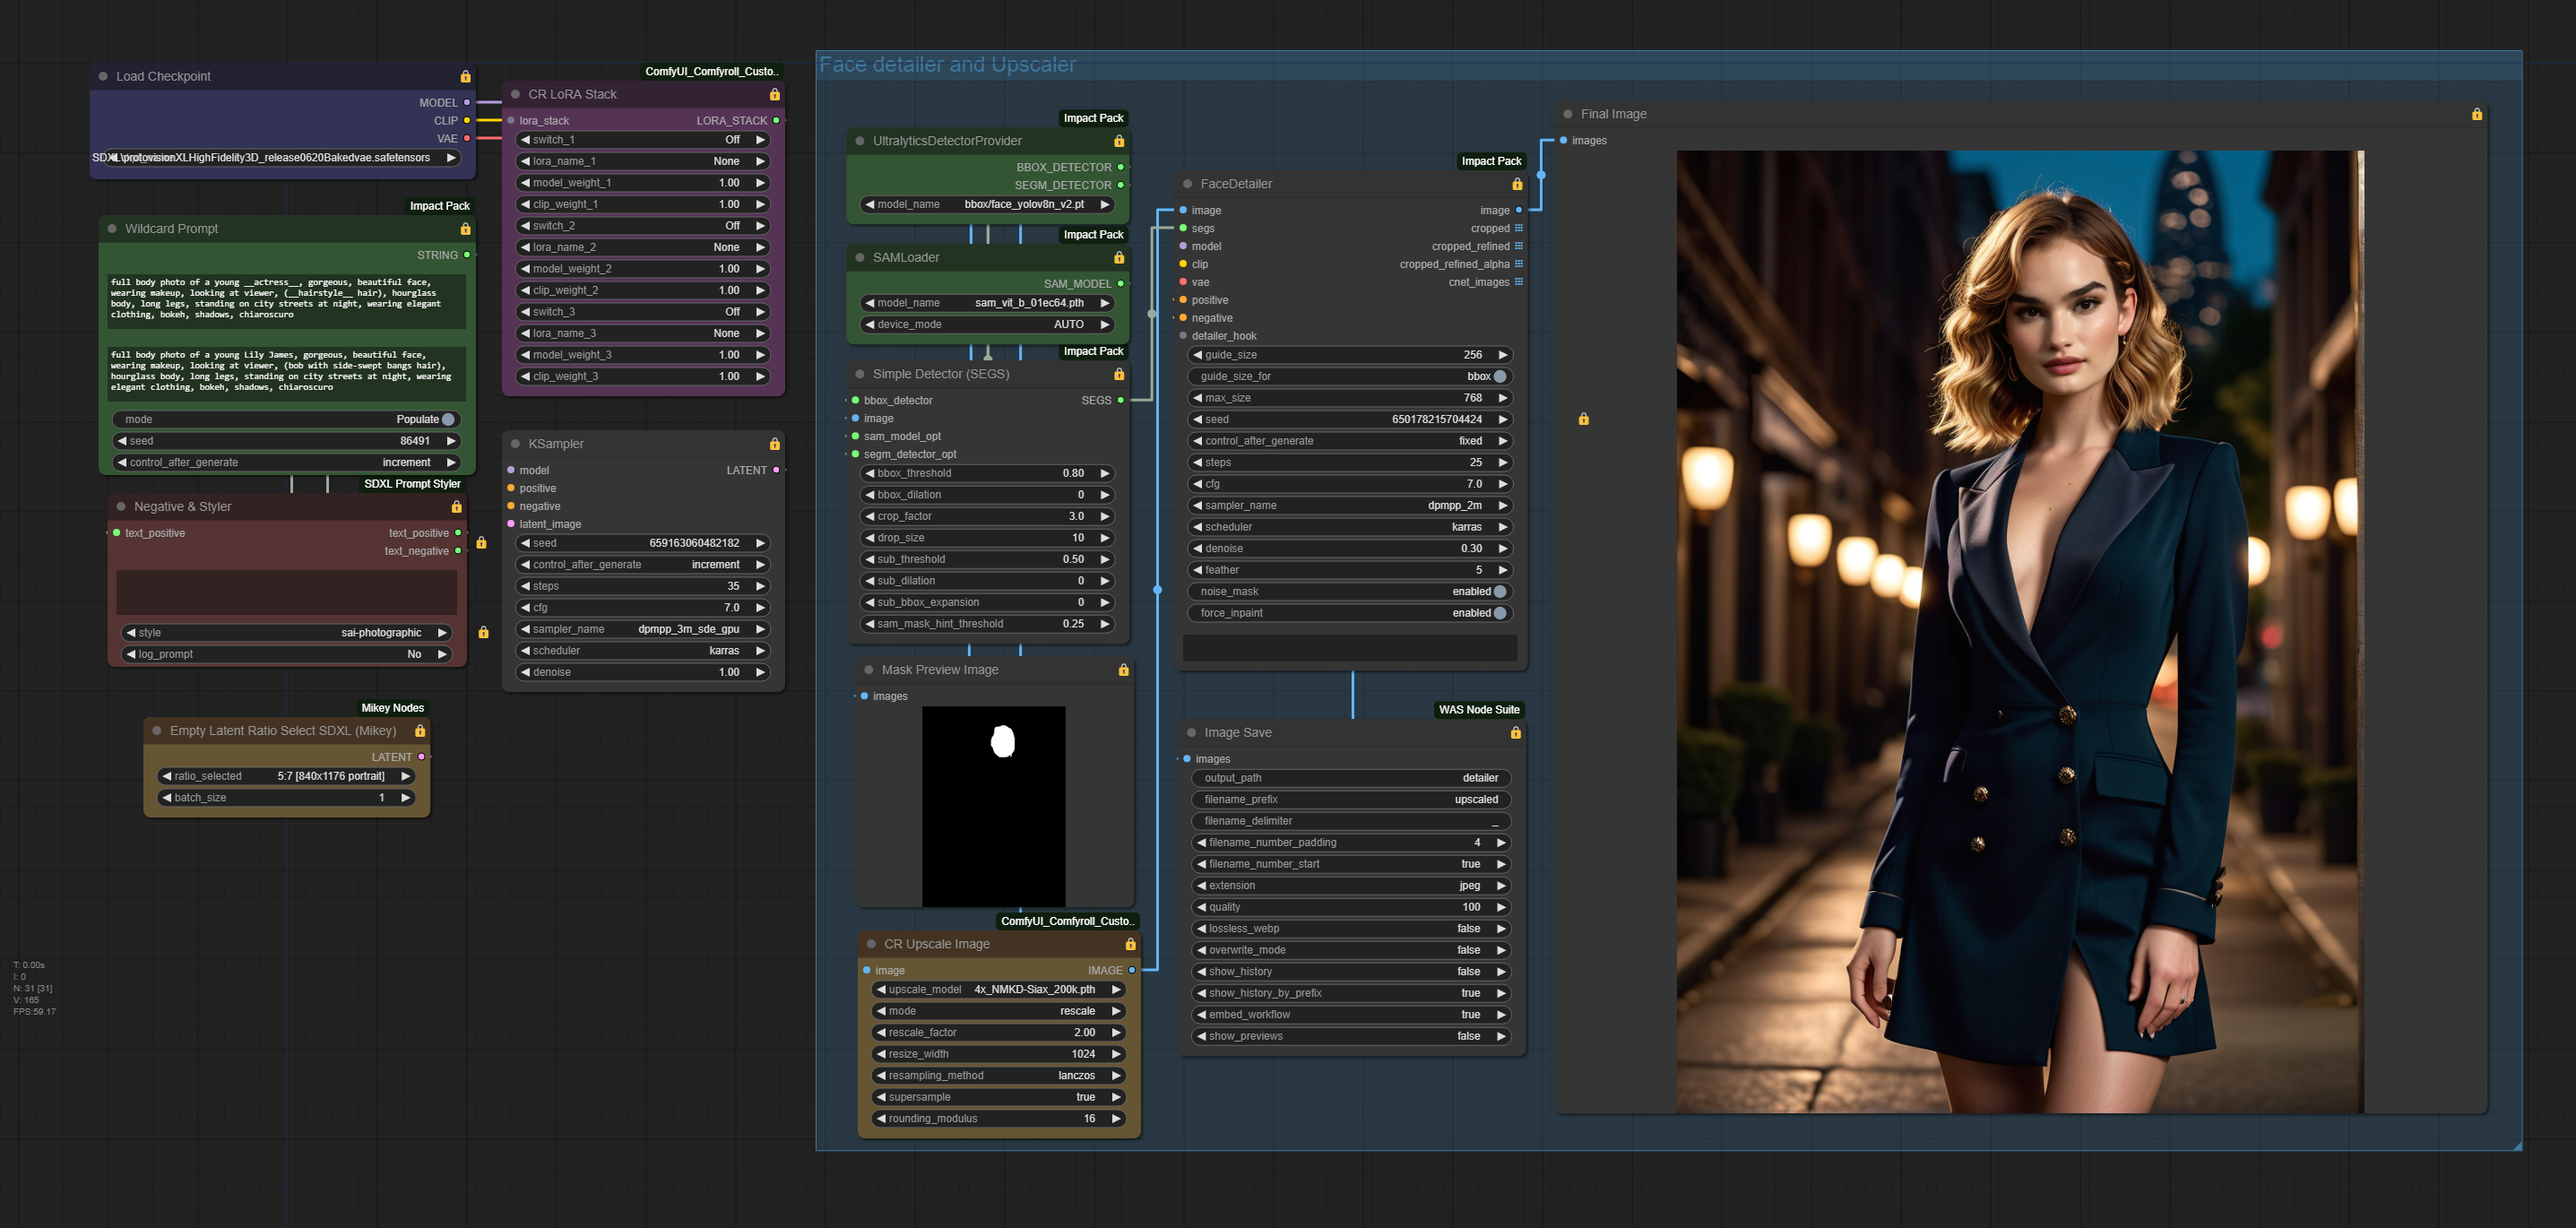Image resolution: width=2576 pixels, height=1228 pixels.
Task: Click the CR Upscale Image node lock icon
Action: [1130, 944]
